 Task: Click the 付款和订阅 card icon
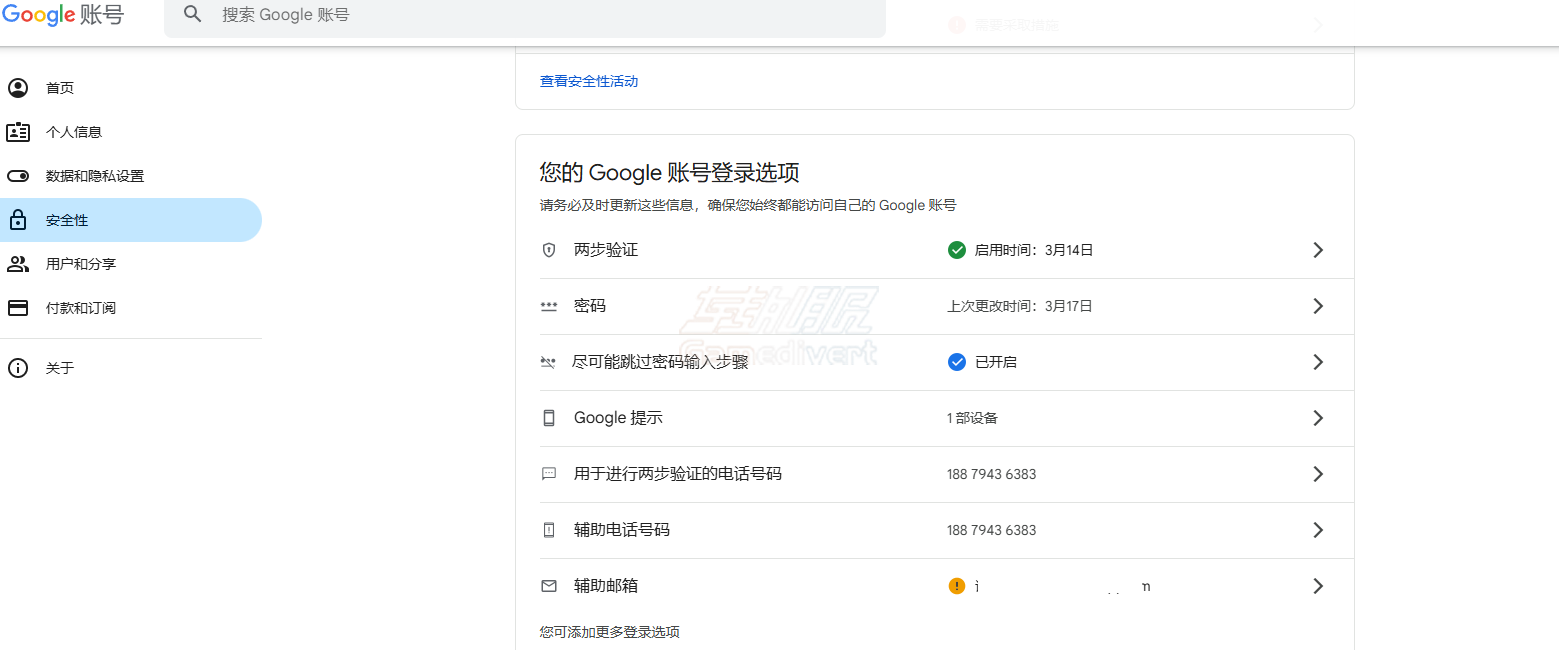[x=18, y=308]
